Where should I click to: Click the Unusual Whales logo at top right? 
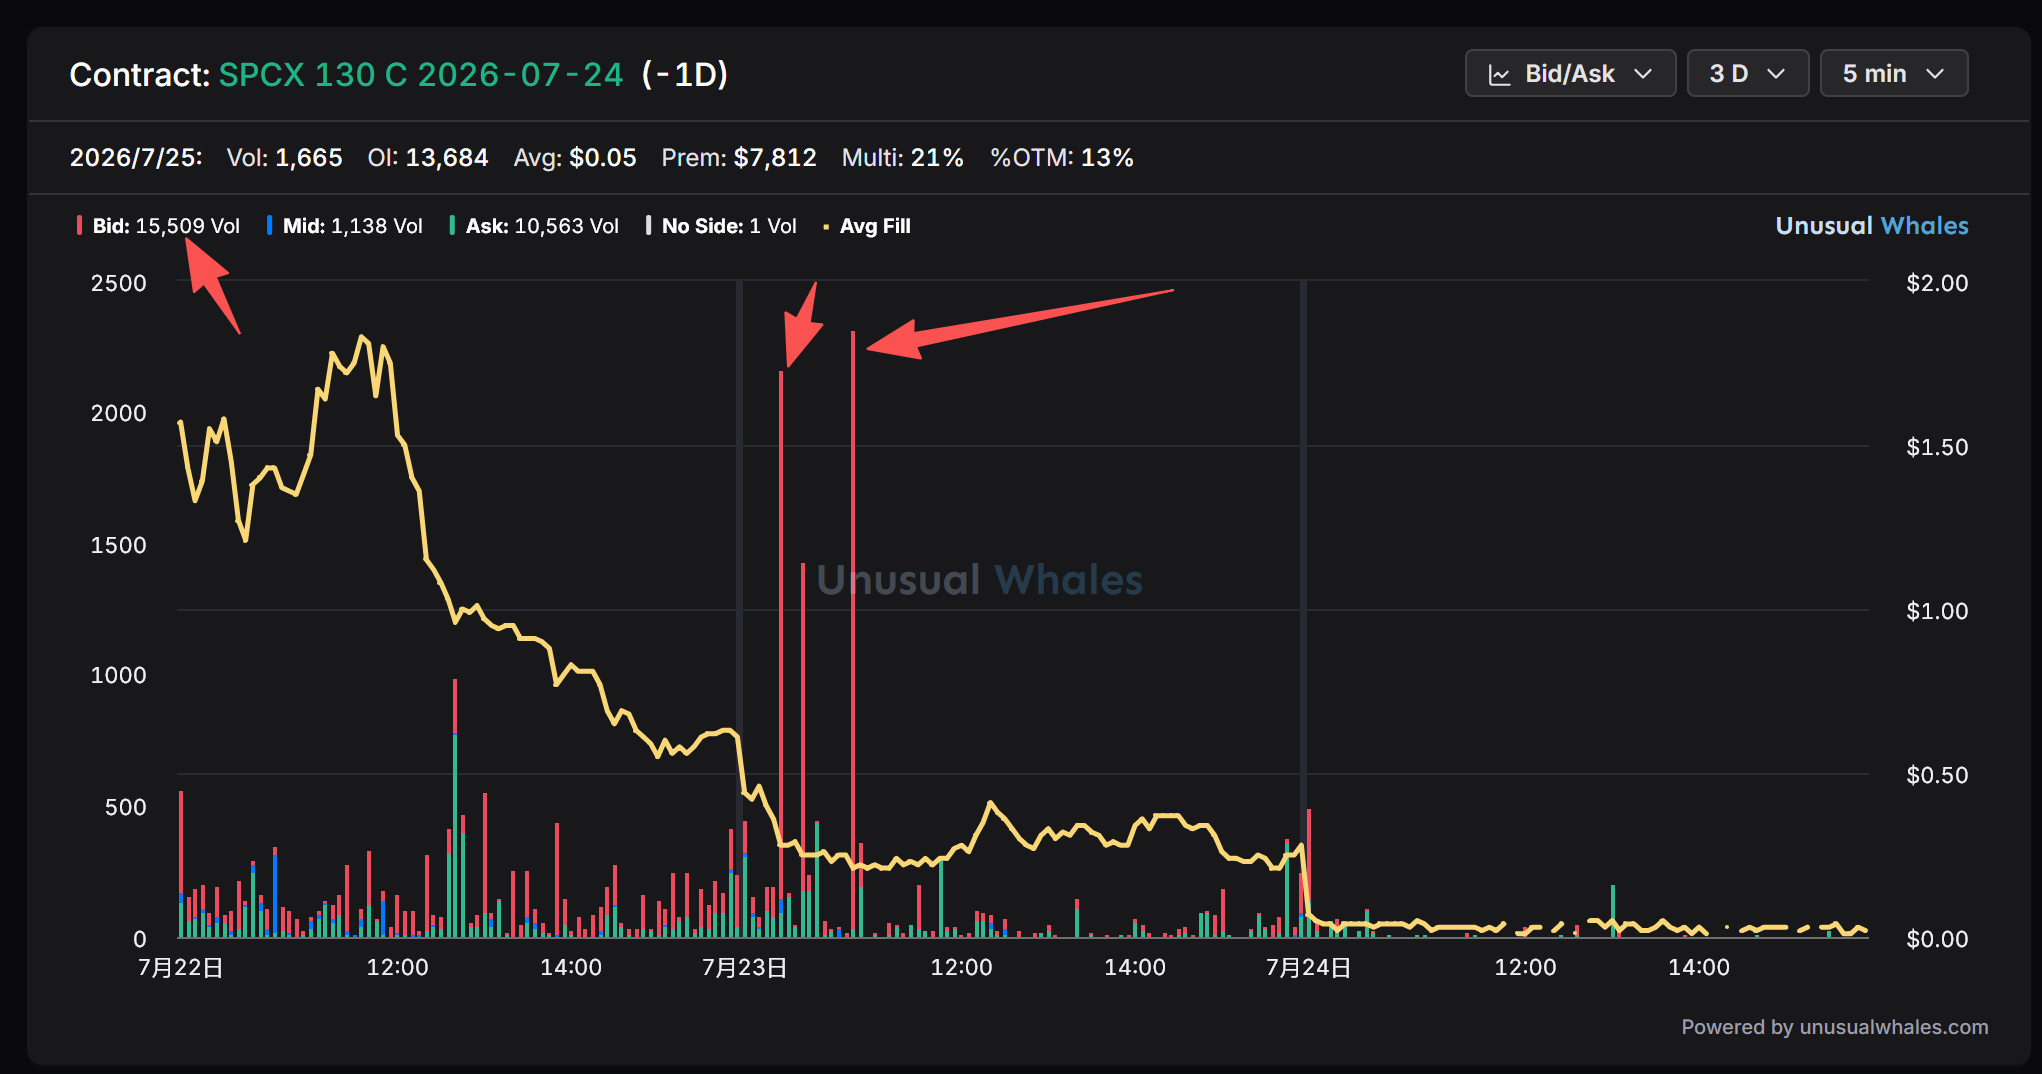point(1871,226)
